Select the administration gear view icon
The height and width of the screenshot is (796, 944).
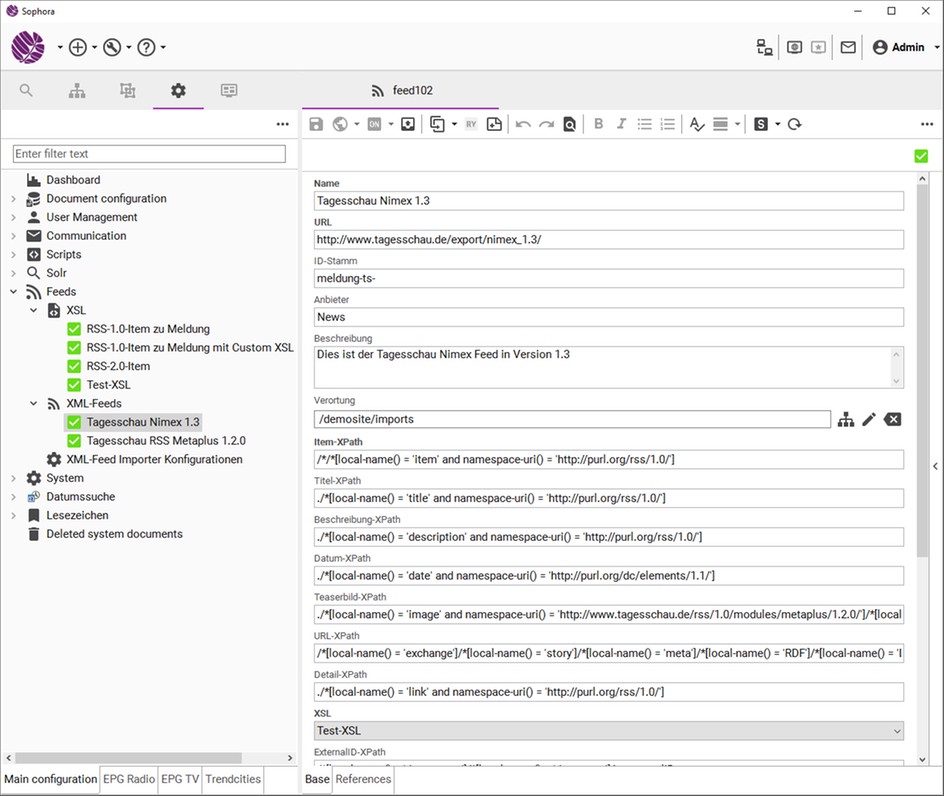[x=178, y=90]
